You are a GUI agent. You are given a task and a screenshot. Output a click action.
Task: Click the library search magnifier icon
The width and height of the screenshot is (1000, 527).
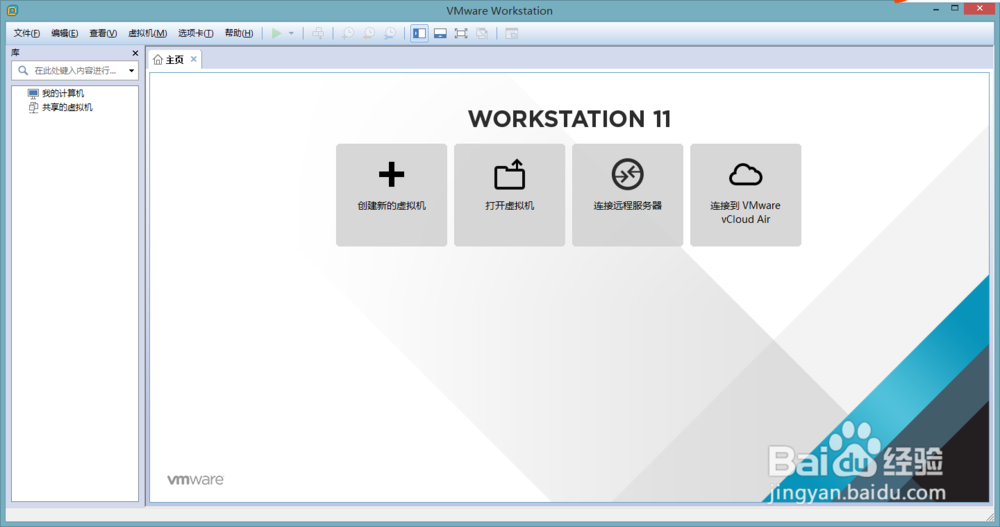pos(23,70)
